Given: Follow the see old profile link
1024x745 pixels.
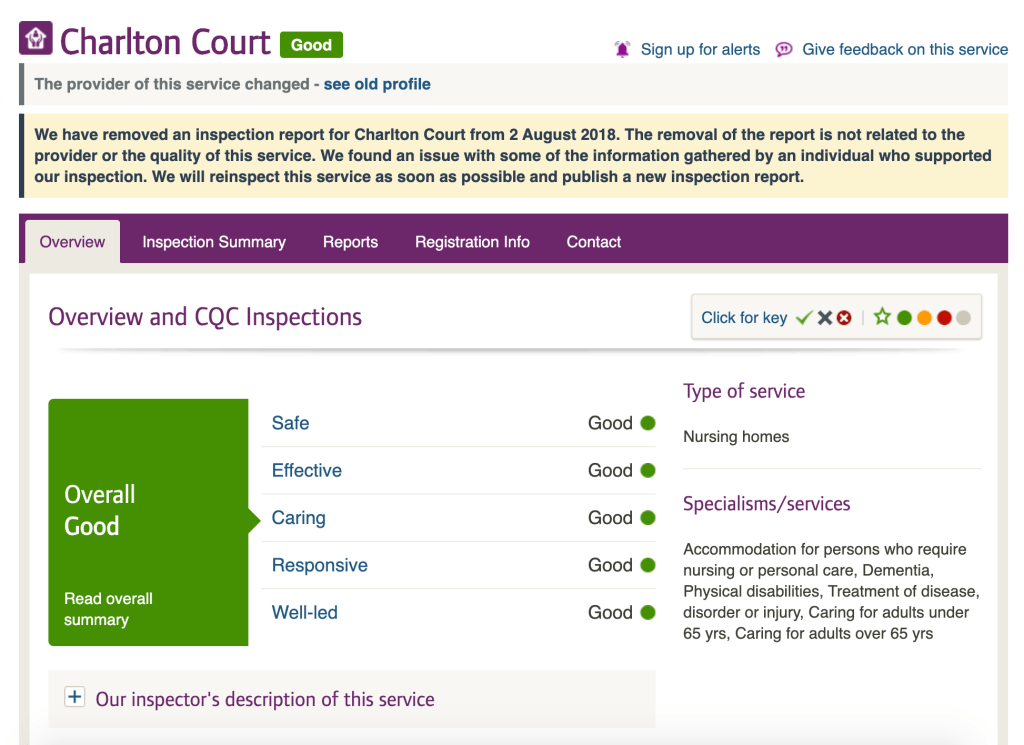Looking at the screenshot, I should 377,84.
